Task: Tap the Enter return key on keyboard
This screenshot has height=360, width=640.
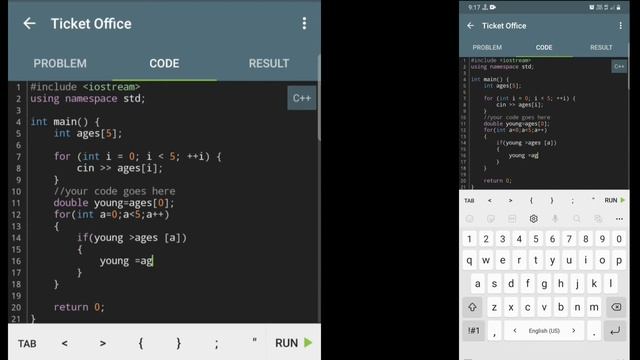Action: tap(615, 331)
